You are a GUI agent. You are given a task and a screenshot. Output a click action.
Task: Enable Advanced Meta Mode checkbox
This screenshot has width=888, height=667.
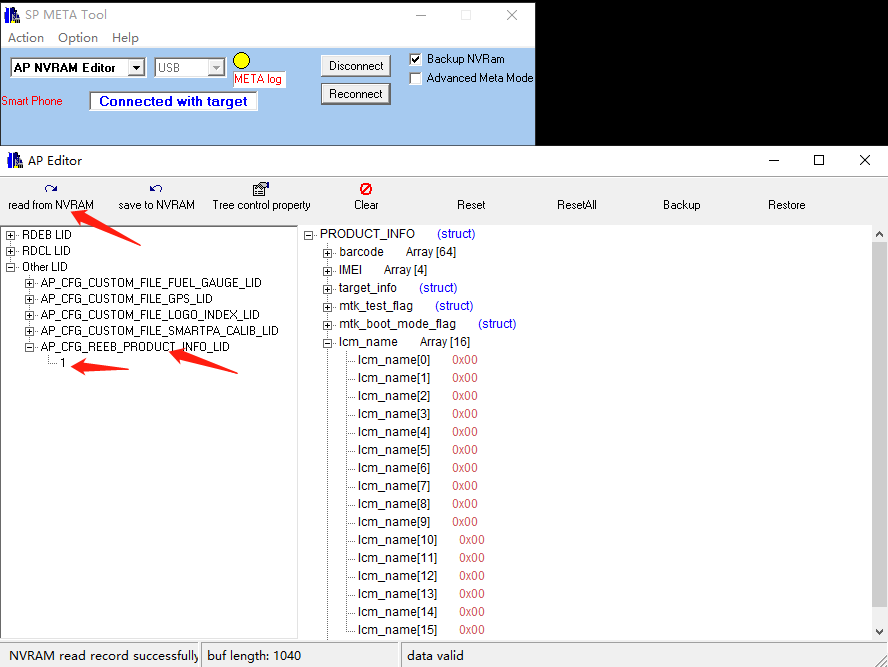pyautogui.click(x=416, y=78)
